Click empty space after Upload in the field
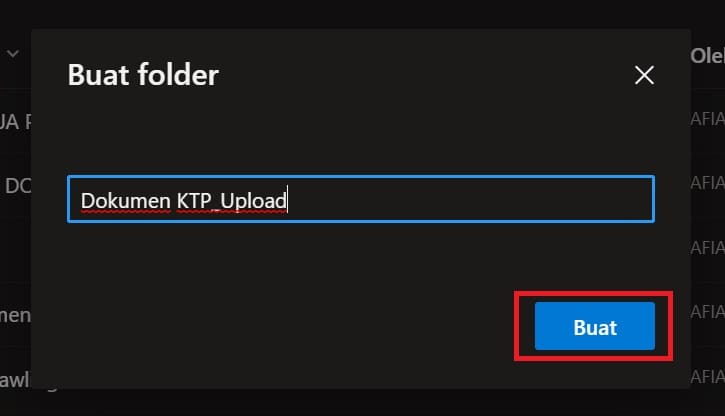 click(x=467, y=199)
